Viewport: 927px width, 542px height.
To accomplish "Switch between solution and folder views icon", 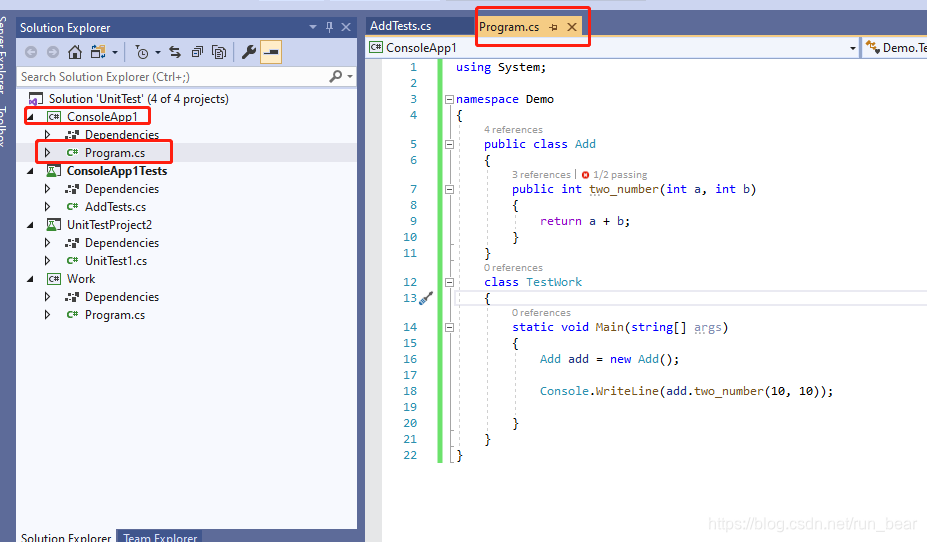I will pyautogui.click(x=98, y=53).
